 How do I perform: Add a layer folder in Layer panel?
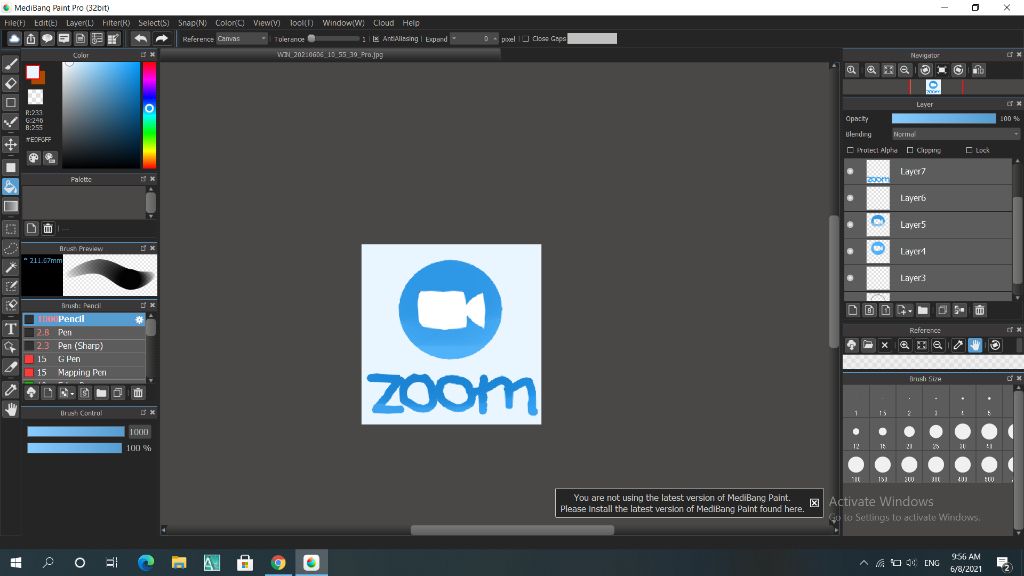922,310
